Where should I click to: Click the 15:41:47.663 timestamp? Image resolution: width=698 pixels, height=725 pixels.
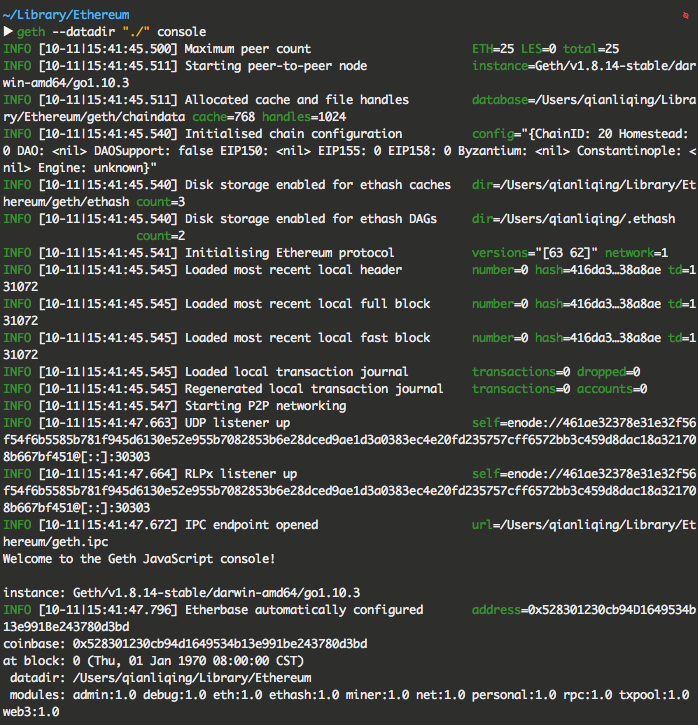click(129, 423)
